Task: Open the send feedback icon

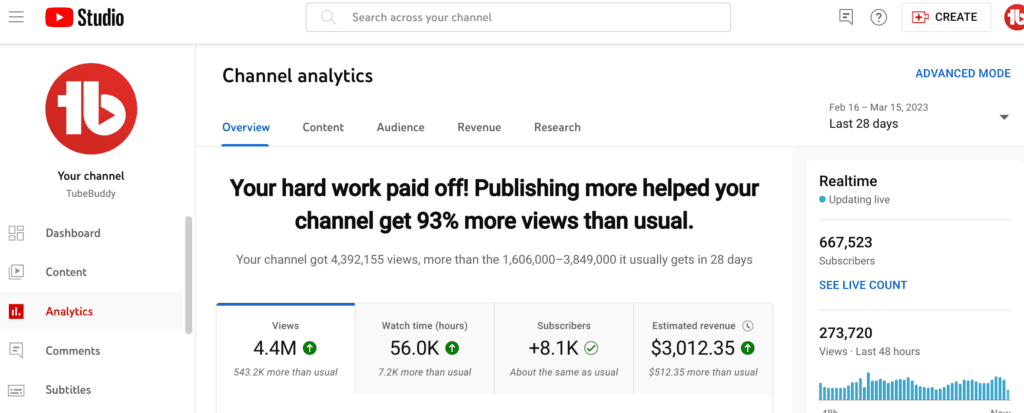Action: pos(846,17)
